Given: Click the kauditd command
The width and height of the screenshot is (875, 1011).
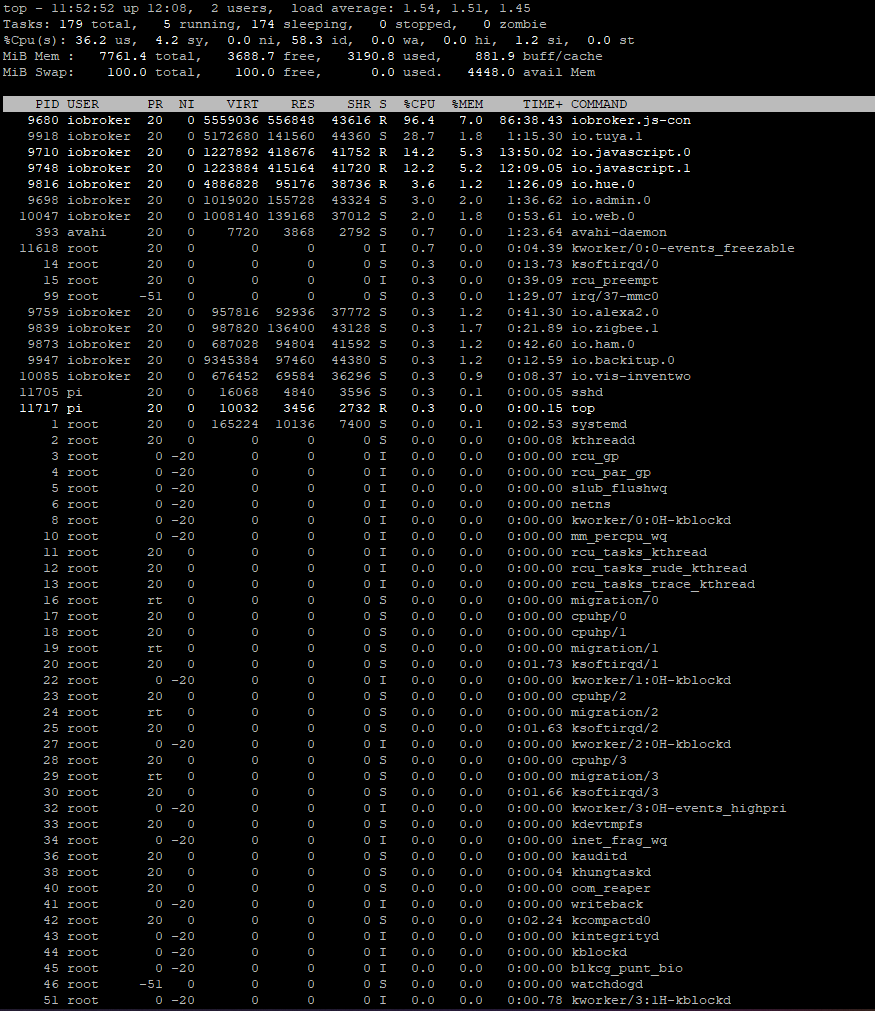Looking at the screenshot, I should point(599,857).
